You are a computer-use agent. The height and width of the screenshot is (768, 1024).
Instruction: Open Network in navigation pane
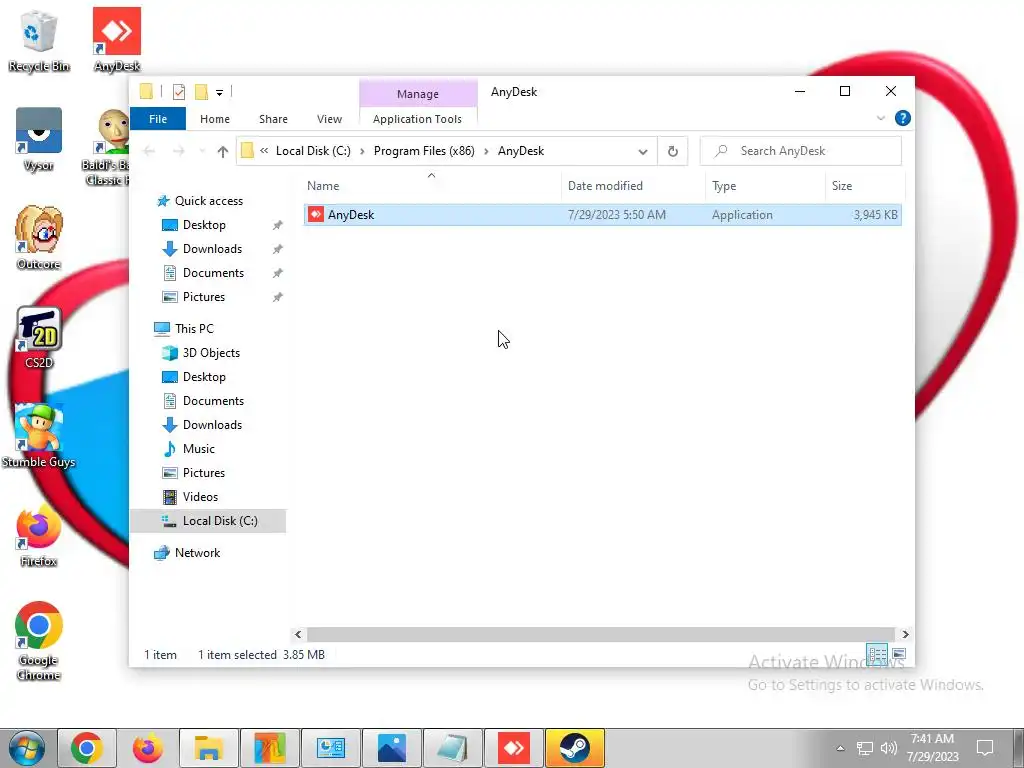click(197, 552)
